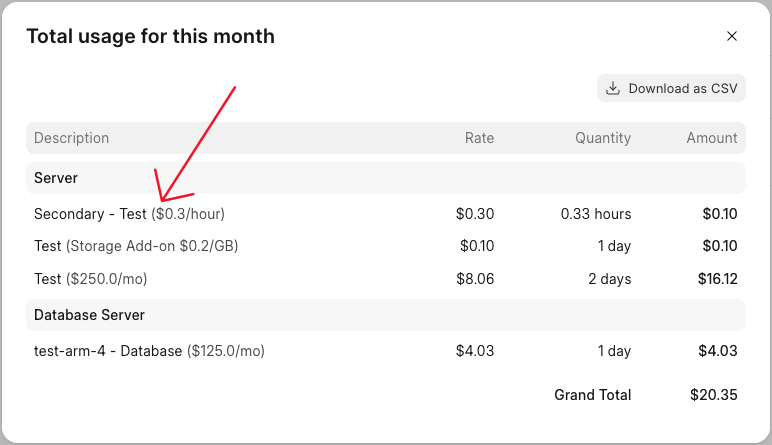
Task: Click the Total usage for this month title
Action: tap(150, 36)
